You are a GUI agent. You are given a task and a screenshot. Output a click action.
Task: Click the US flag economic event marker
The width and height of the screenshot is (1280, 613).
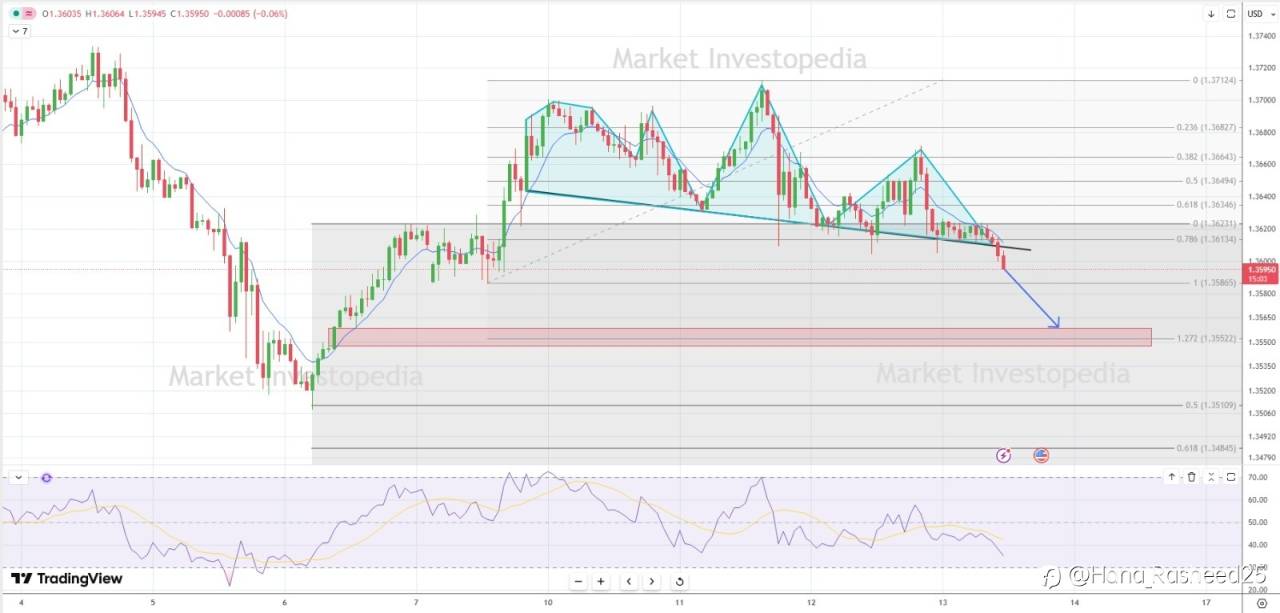pos(1041,455)
